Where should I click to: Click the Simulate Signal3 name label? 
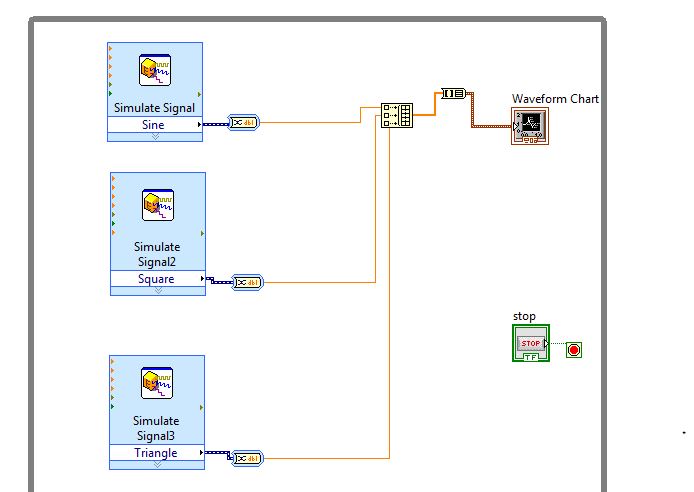157,428
